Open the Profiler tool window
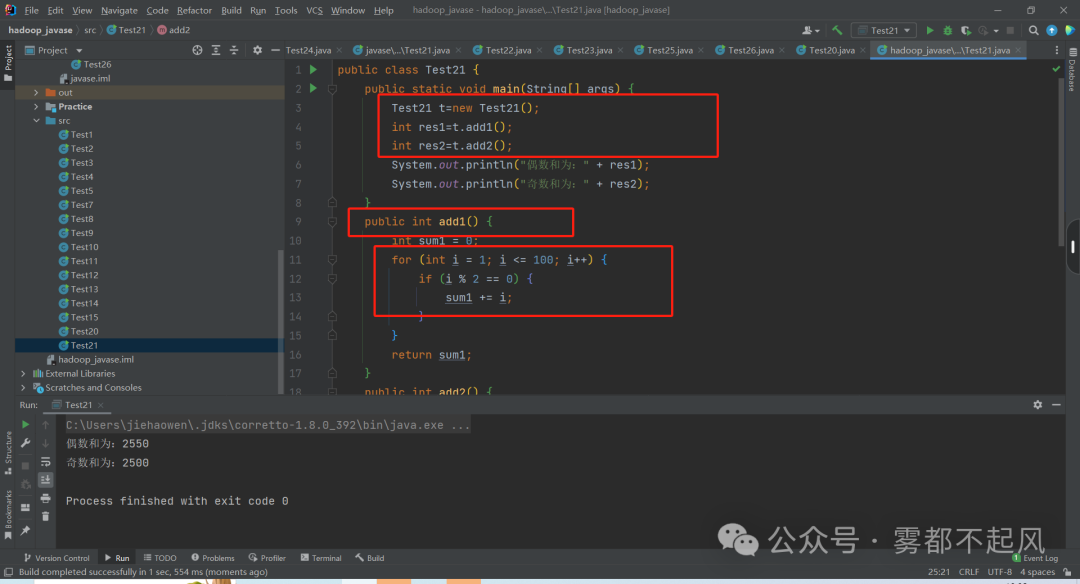1080x584 pixels. pyautogui.click(x=267, y=558)
